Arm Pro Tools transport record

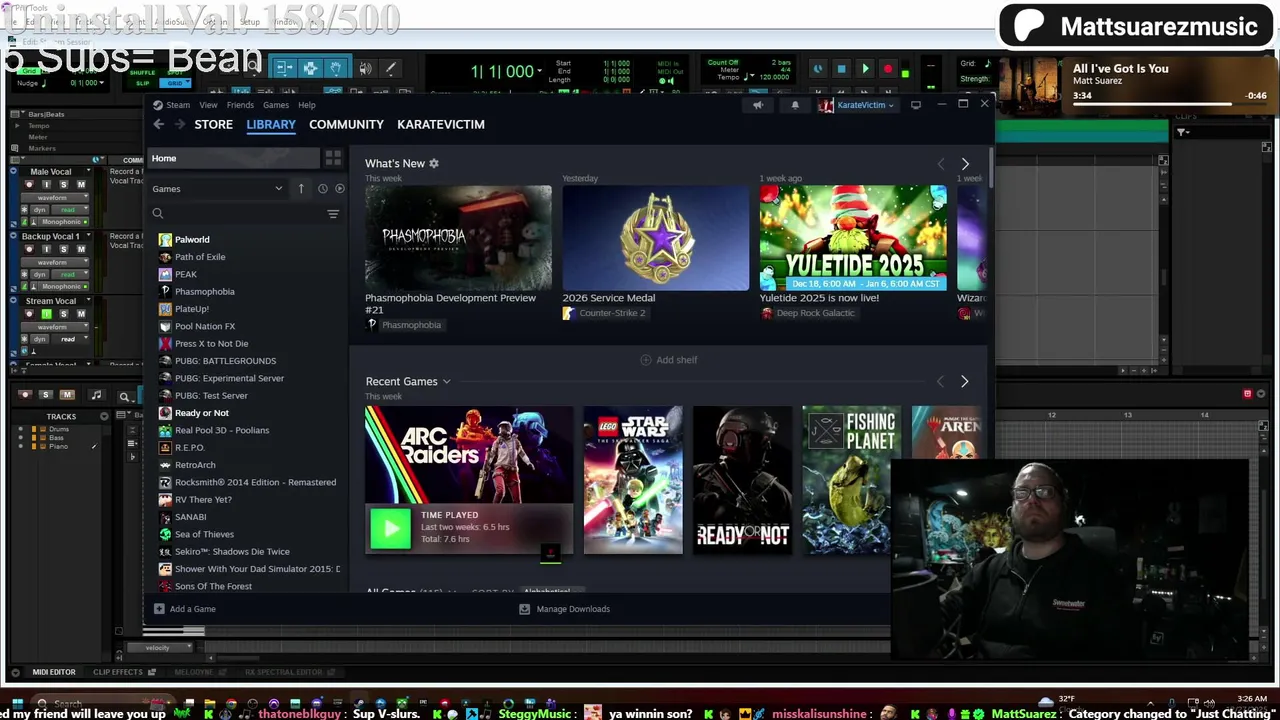click(x=888, y=69)
